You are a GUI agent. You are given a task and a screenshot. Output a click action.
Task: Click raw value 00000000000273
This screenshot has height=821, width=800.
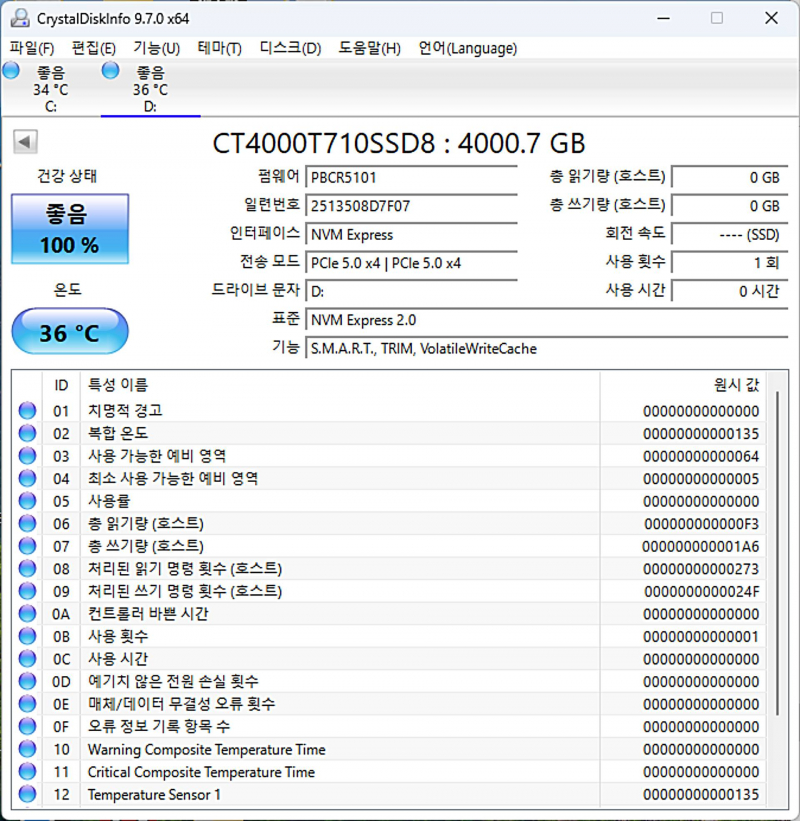[x=701, y=569]
